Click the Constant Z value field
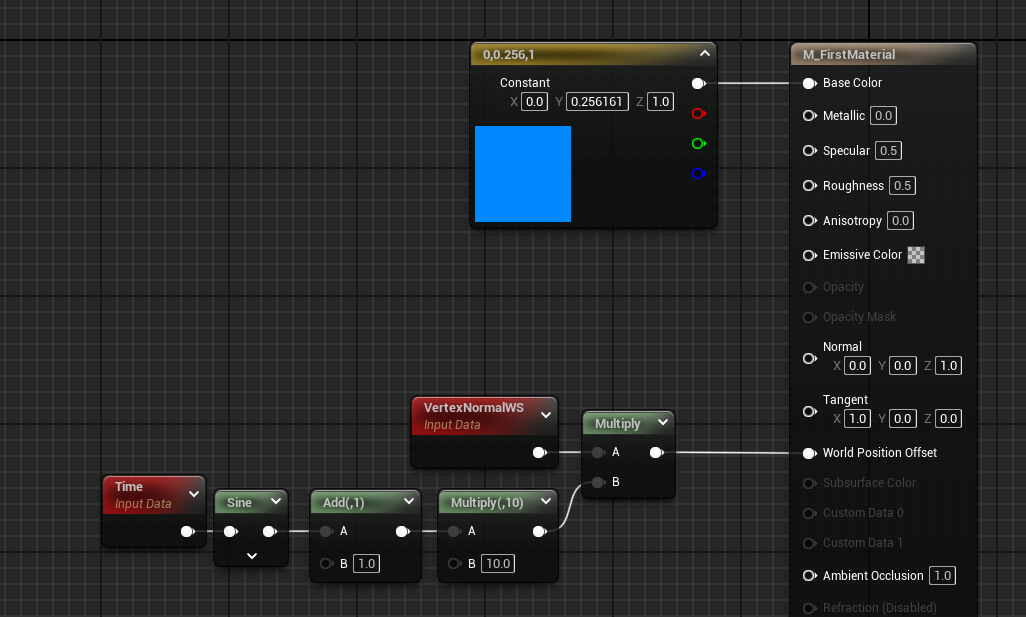Screen dimensions: 1026x617 tap(660, 101)
